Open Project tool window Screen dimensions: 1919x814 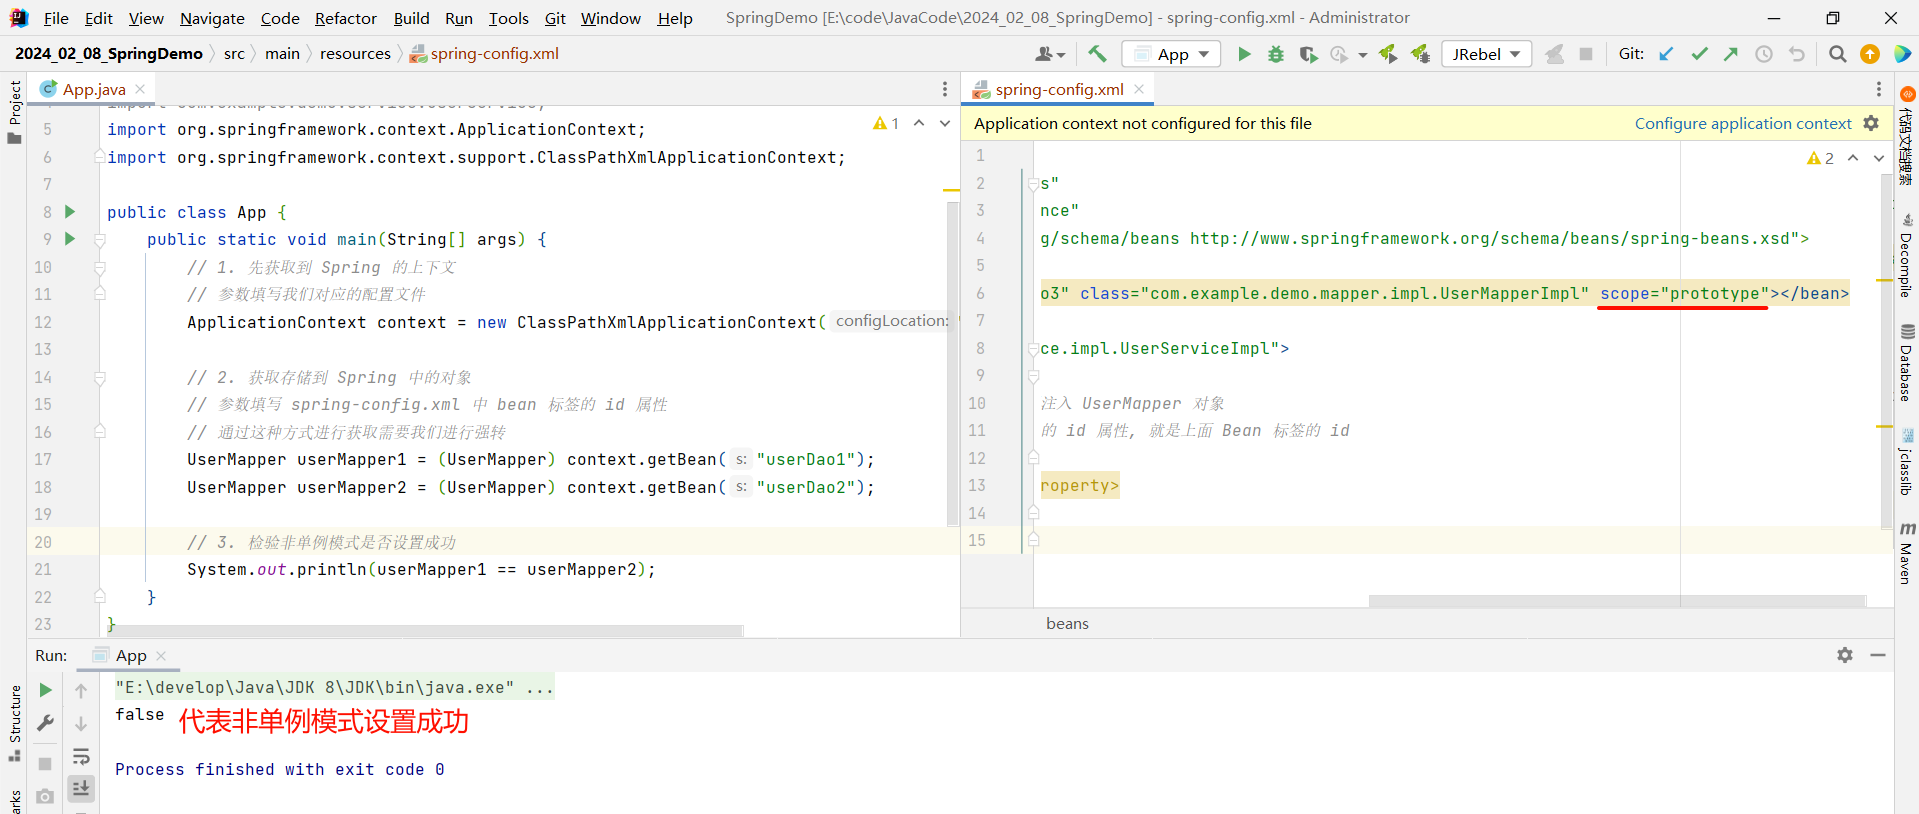pos(14,112)
